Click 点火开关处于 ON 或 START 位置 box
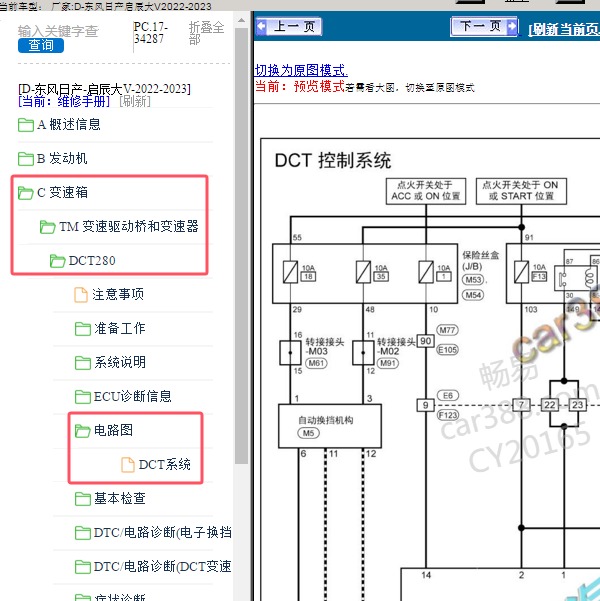This screenshot has height=601, width=600. click(521, 191)
